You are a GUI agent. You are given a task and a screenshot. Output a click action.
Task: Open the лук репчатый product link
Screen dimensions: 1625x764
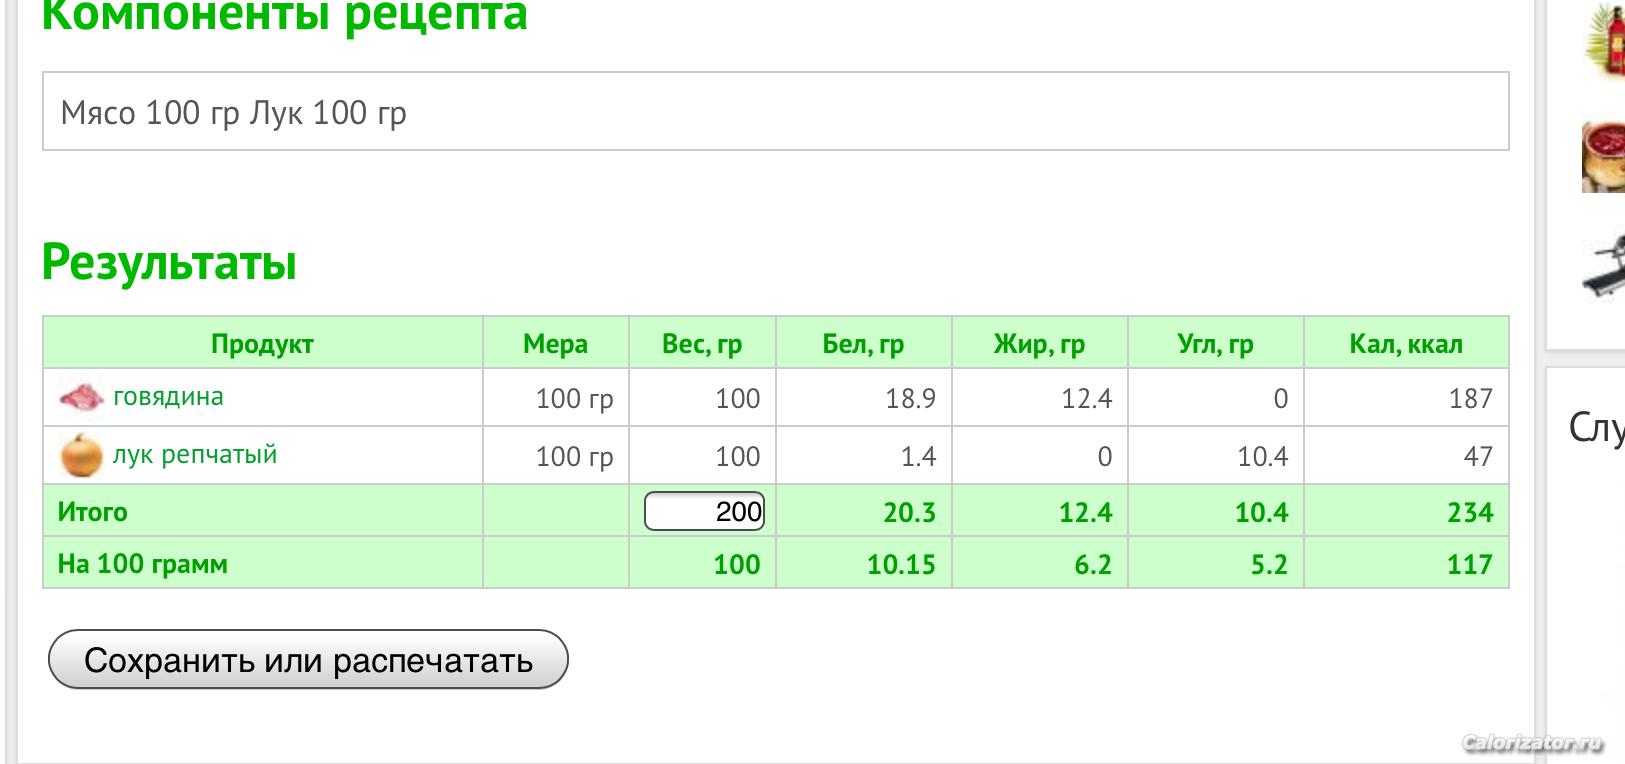point(194,455)
